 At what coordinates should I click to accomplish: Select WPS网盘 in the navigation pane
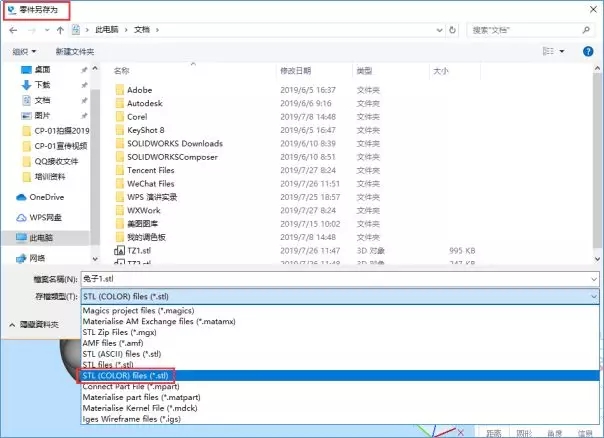(45, 218)
